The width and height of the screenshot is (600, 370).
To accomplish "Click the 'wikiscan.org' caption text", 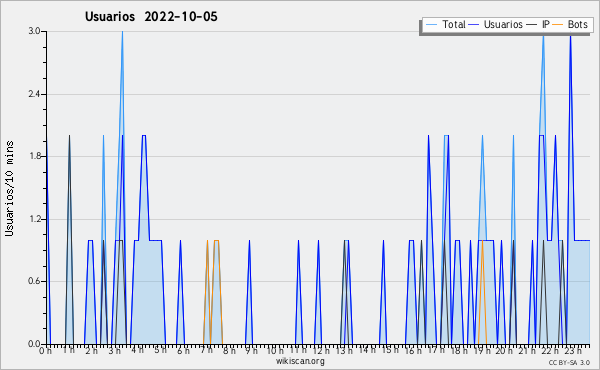I will (300, 361).
